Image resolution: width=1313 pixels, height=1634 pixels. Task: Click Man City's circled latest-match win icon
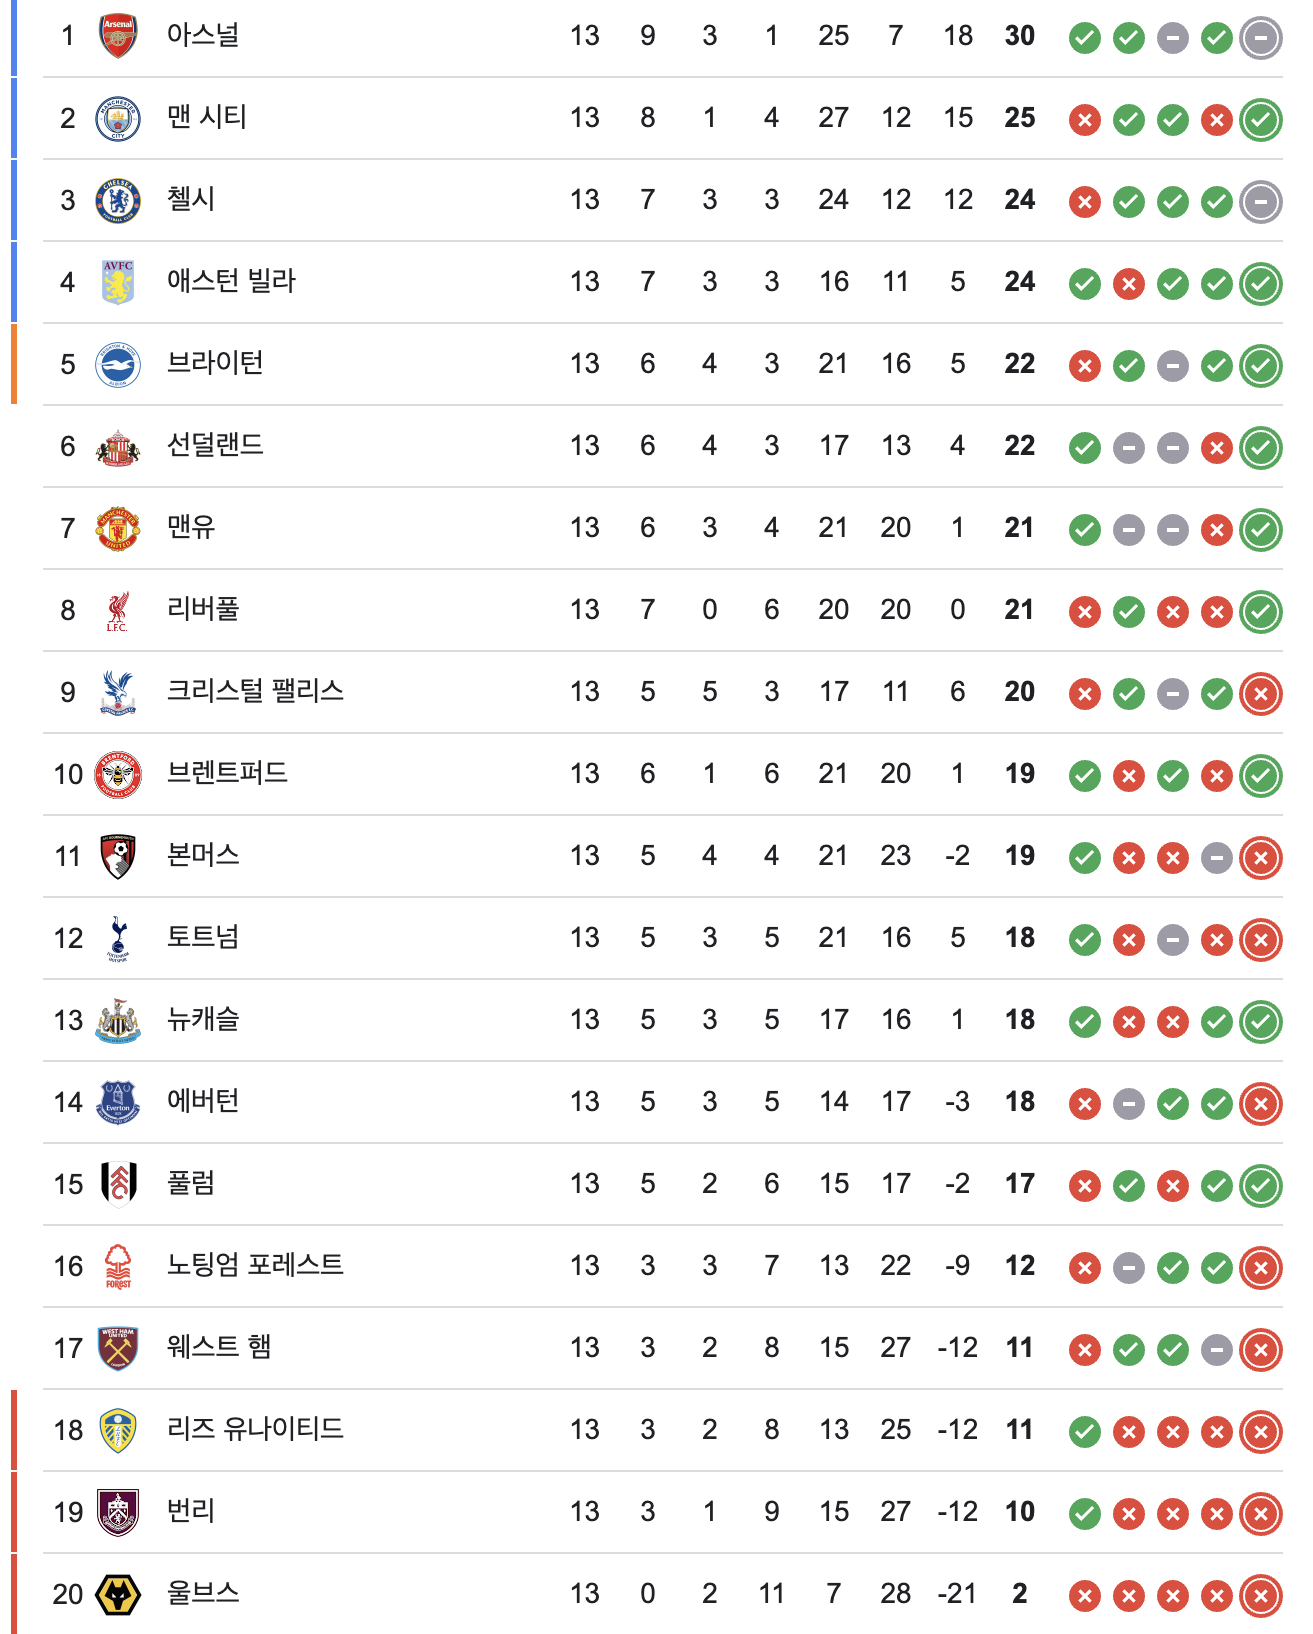[x=1260, y=120]
